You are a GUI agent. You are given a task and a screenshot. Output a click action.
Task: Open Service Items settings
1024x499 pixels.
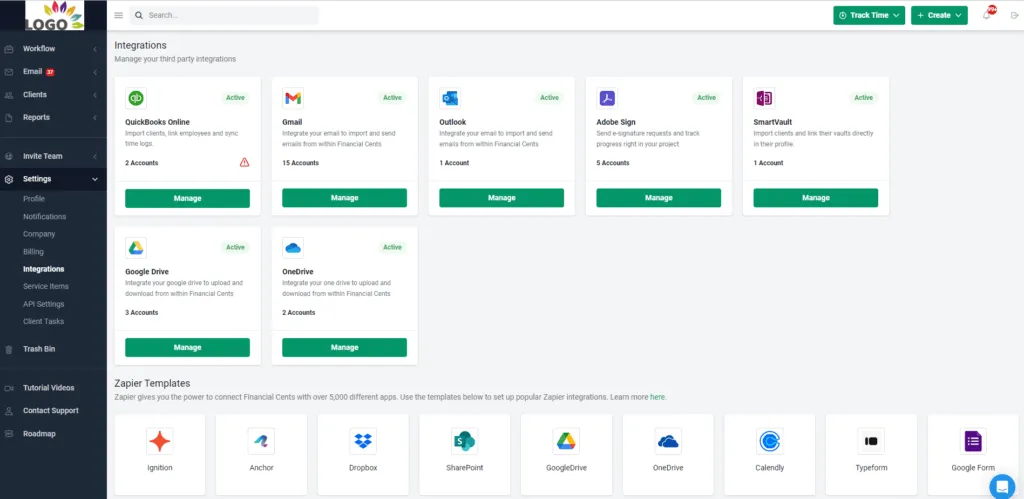[46, 286]
